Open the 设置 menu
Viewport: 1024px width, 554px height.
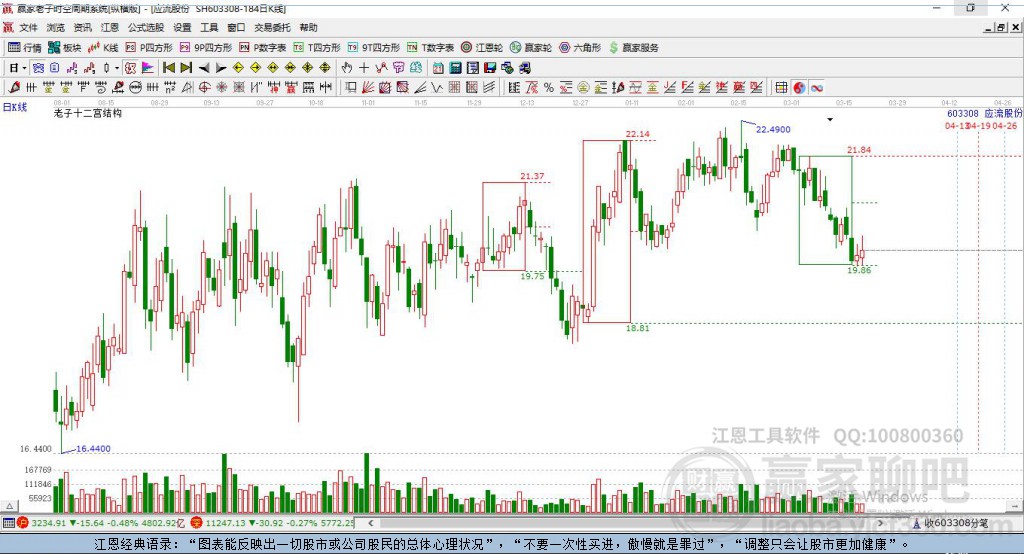[182, 27]
